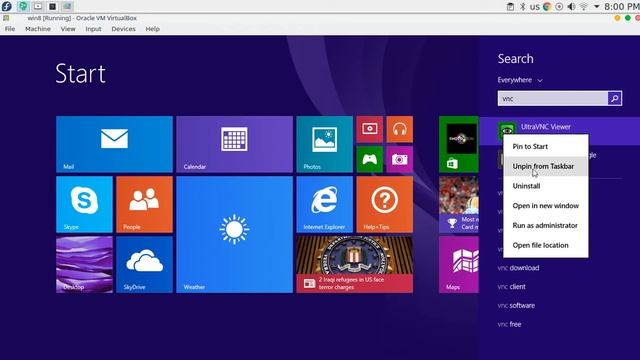Open the VirtualBox Machine menu
The width and height of the screenshot is (640, 360).
pos(38,29)
